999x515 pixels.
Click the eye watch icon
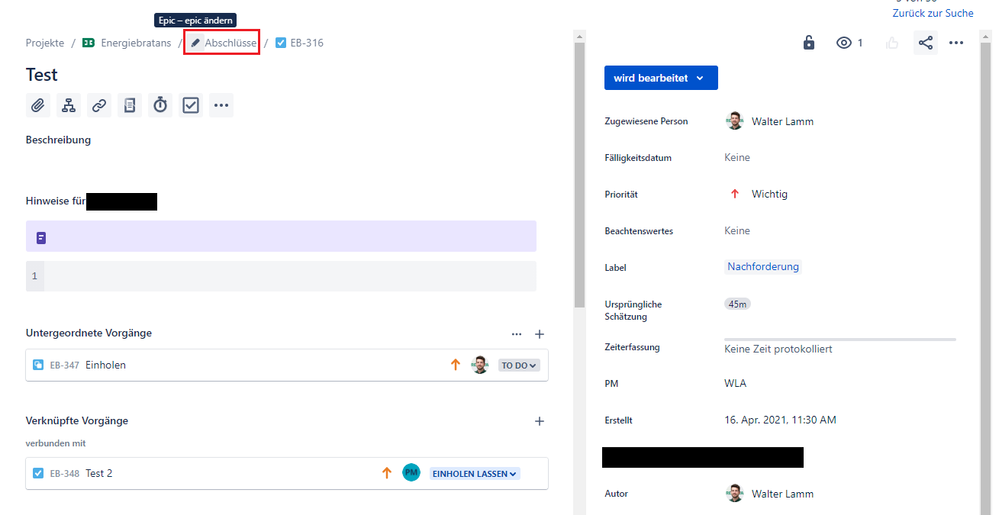pyautogui.click(x=844, y=43)
